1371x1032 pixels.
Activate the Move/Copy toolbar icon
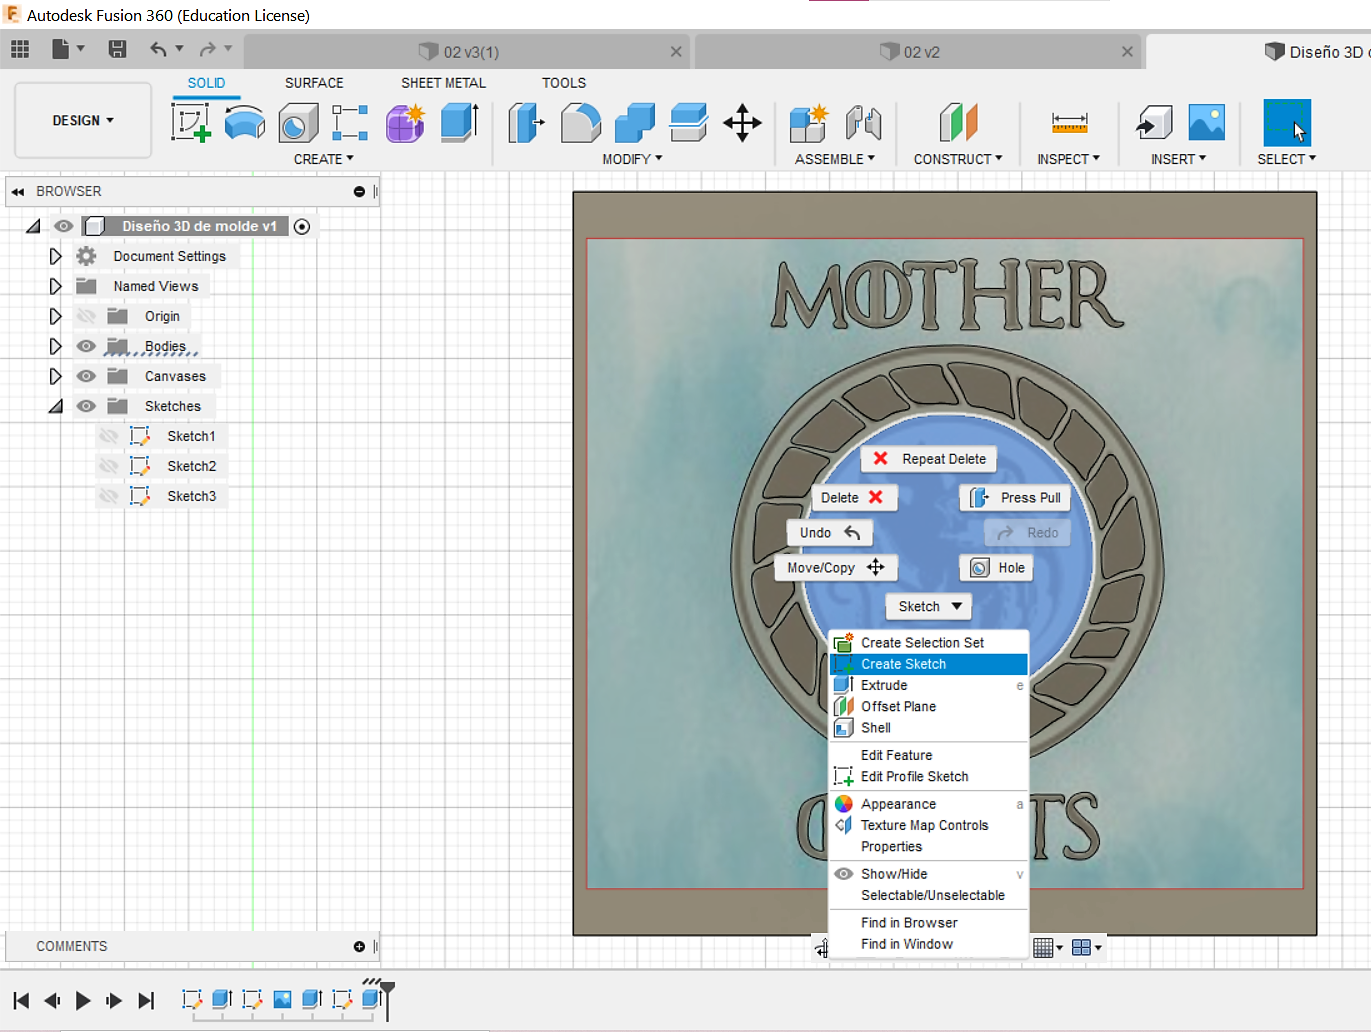743,123
